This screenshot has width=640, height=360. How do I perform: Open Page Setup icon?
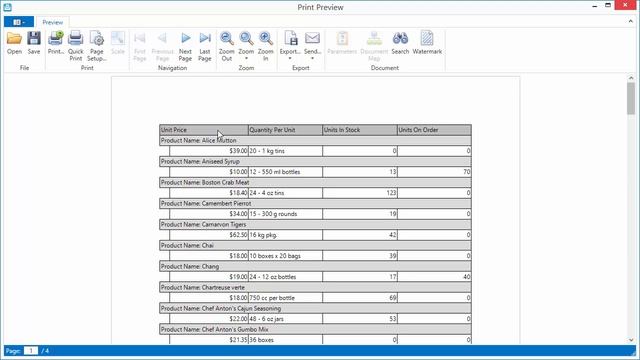pos(97,38)
